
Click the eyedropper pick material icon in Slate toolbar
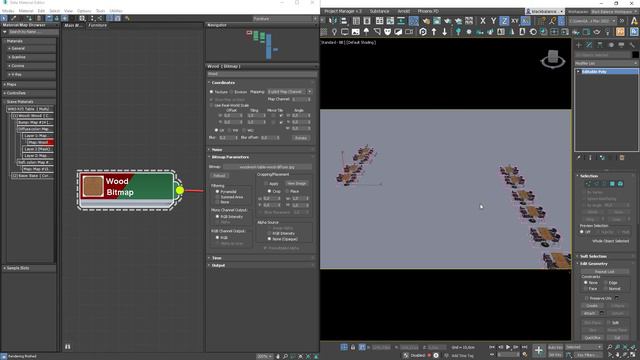click(x=13, y=18)
